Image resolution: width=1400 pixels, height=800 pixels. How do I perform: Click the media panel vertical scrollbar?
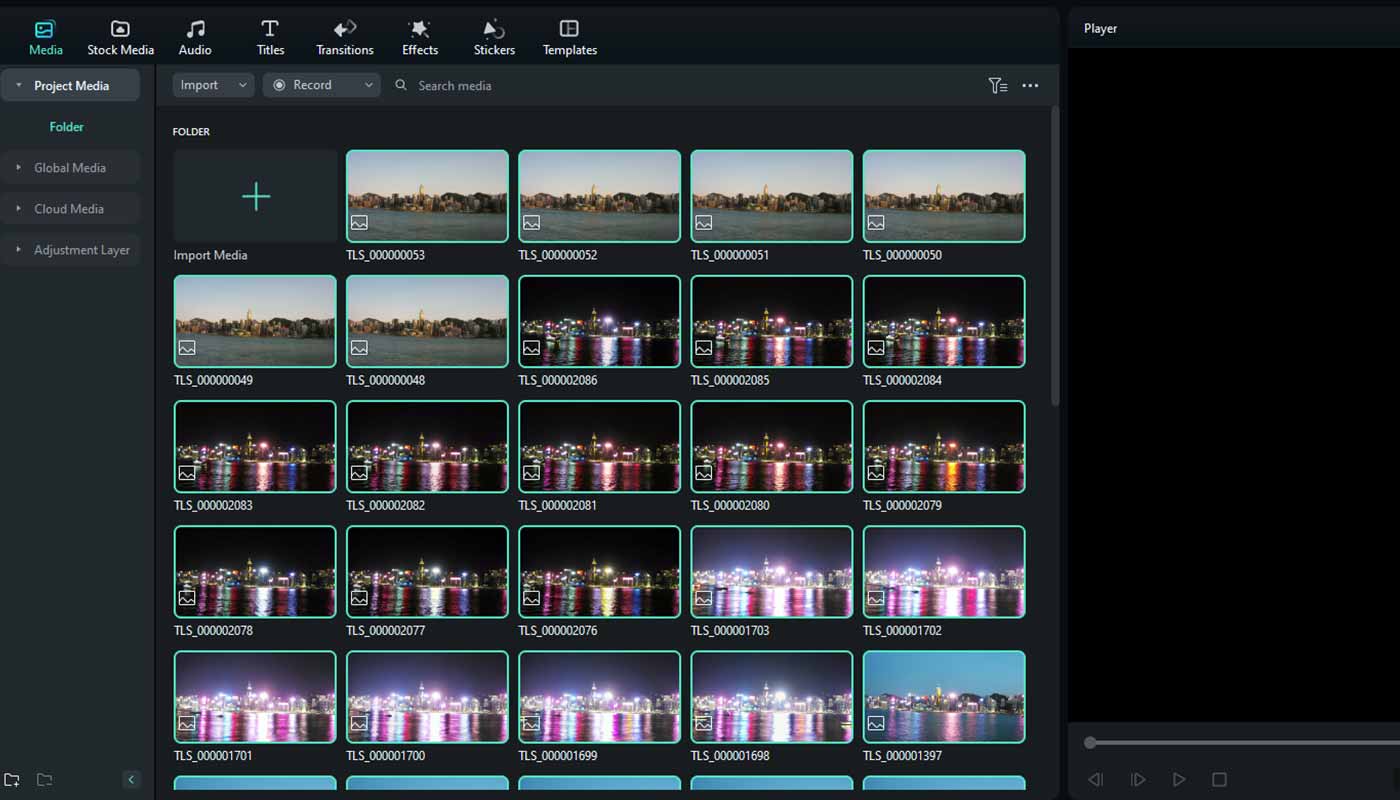click(x=1053, y=256)
